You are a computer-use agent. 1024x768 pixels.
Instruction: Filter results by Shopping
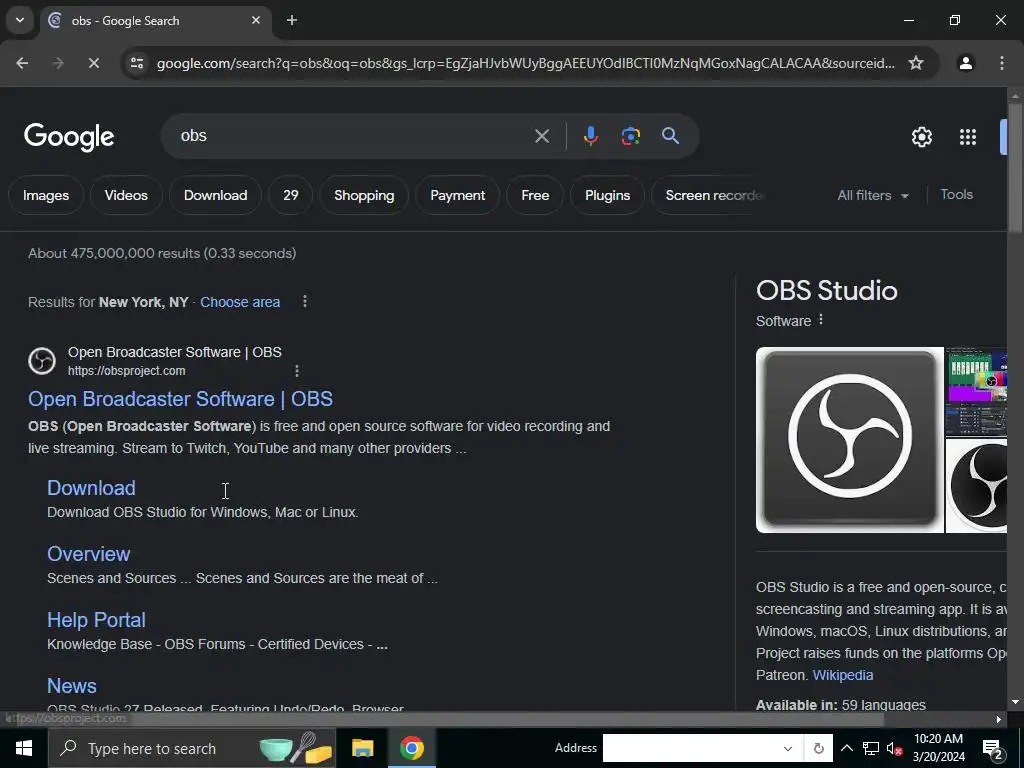pos(364,195)
